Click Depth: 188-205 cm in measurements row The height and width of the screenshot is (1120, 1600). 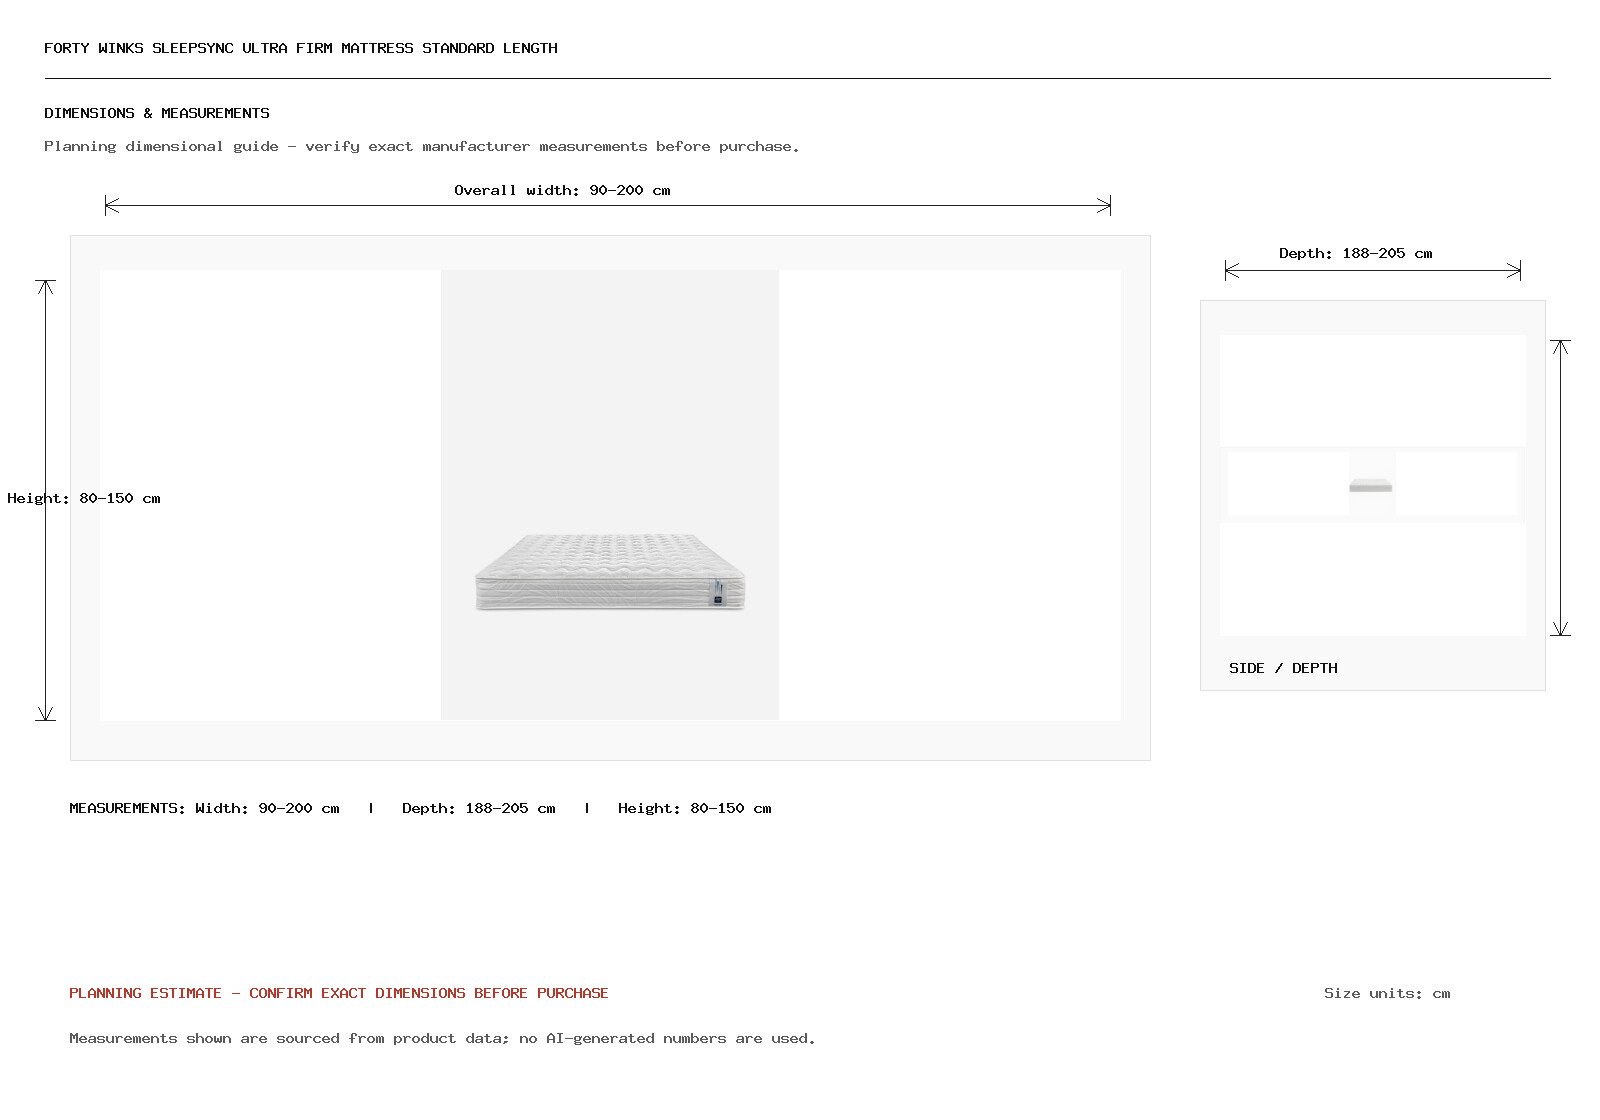pos(479,808)
